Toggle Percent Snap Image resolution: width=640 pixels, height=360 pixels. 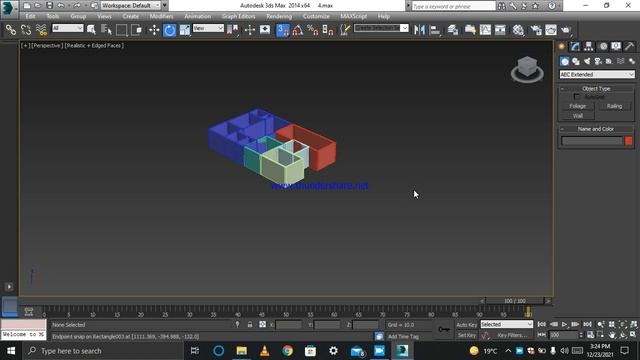313,29
